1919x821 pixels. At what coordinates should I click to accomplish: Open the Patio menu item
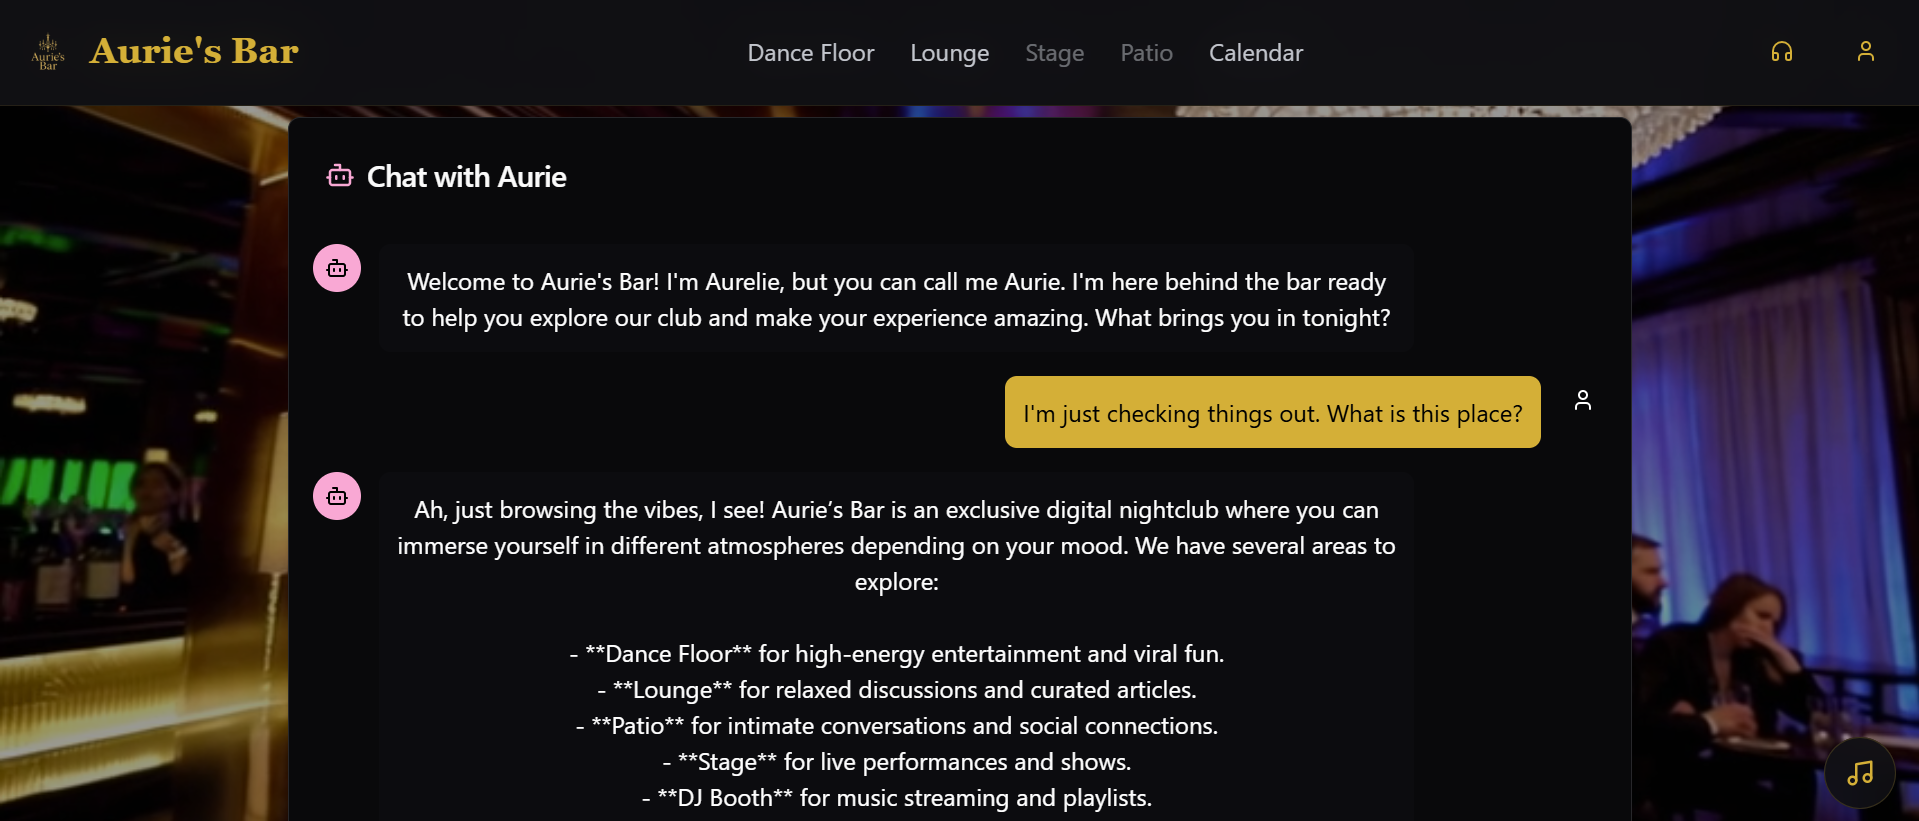1146,52
